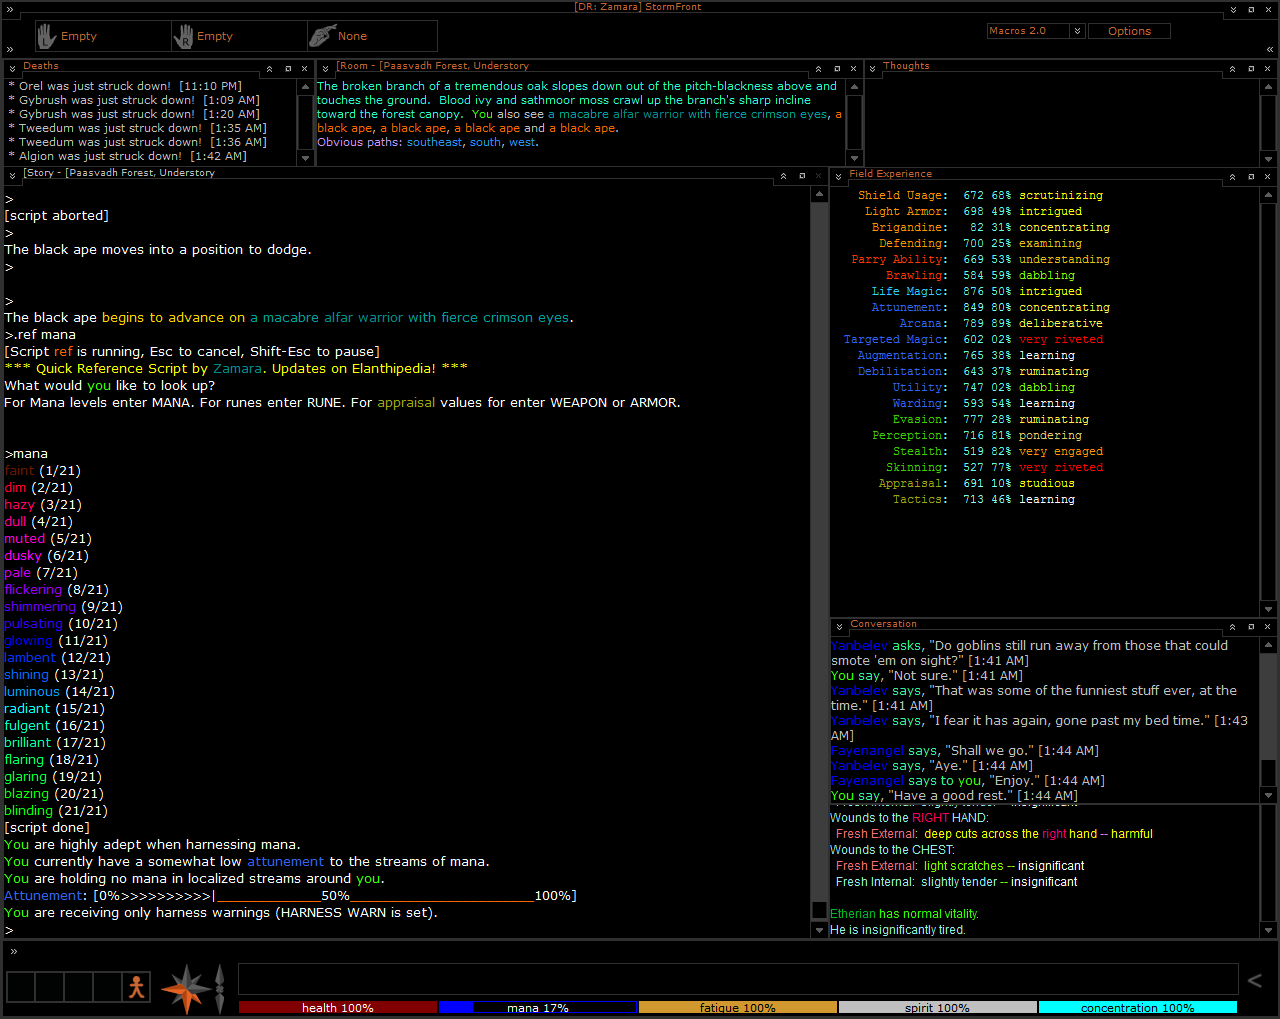
Task: Go southeast via the Obvious paths link
Action: point(435,142)
